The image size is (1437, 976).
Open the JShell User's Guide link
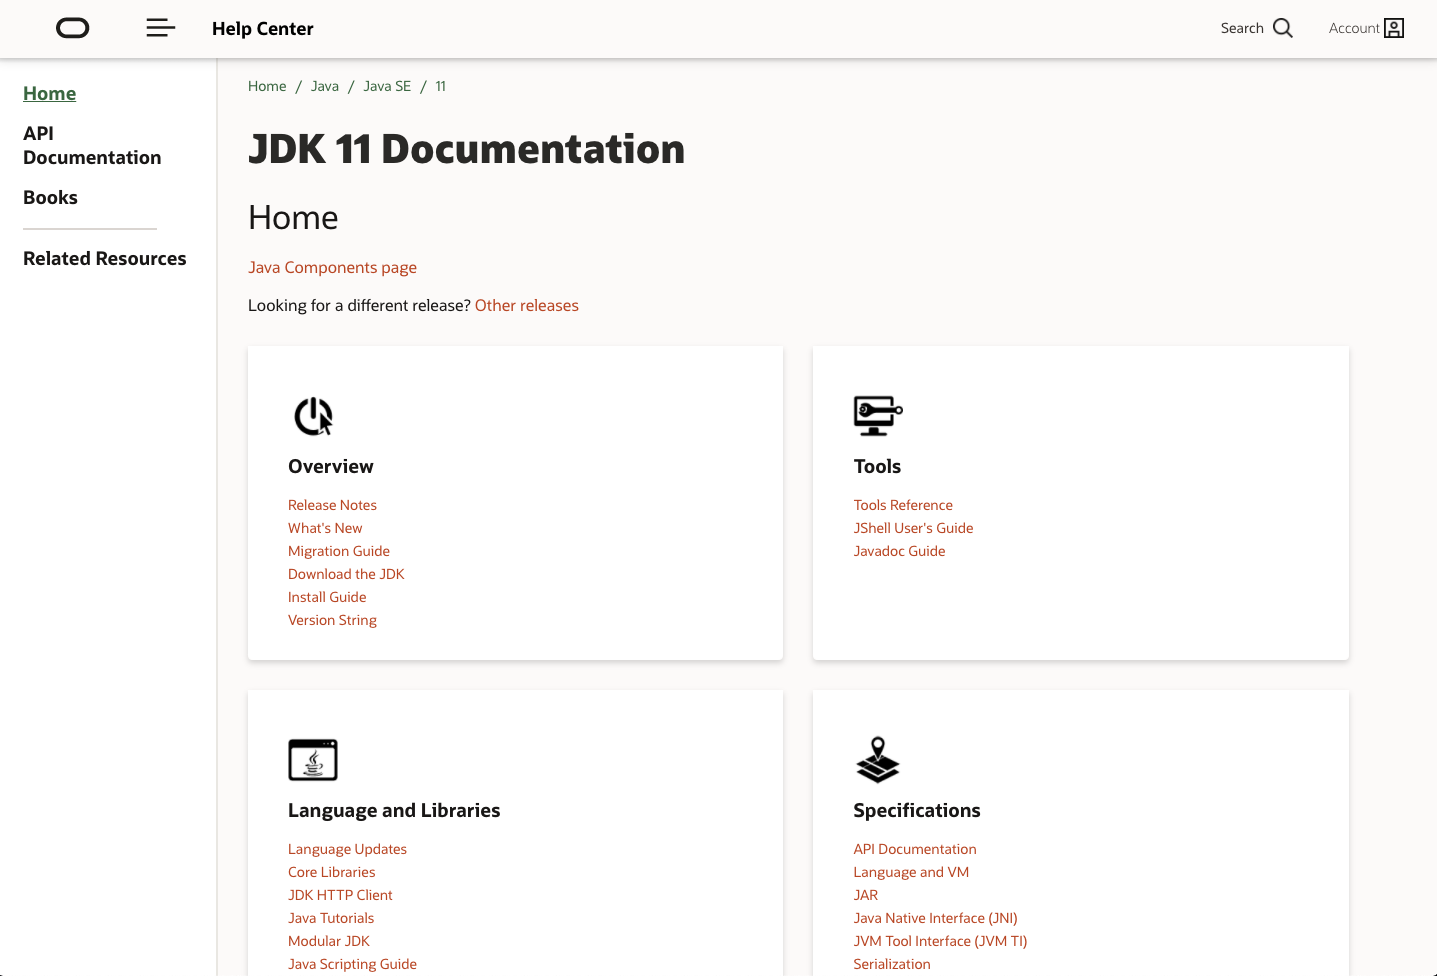pos(913,528)
